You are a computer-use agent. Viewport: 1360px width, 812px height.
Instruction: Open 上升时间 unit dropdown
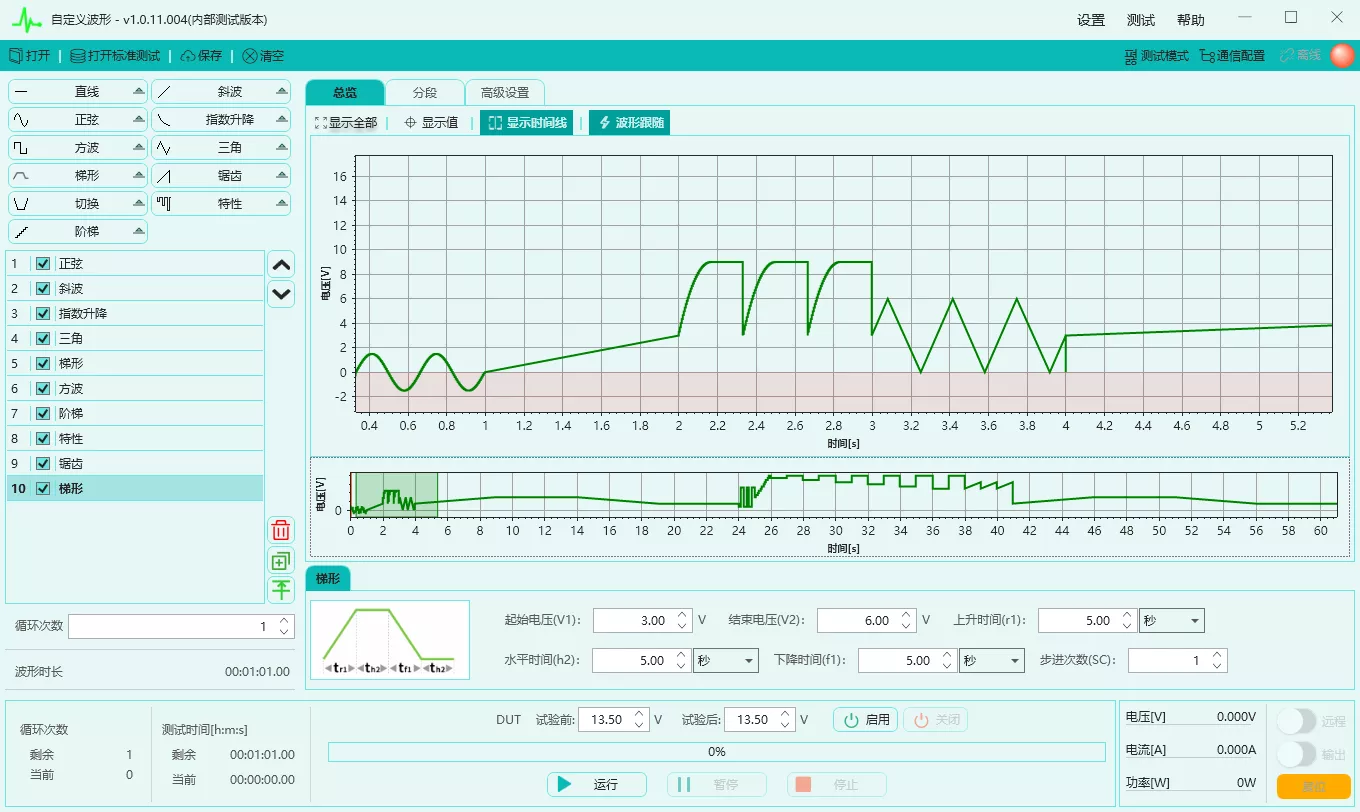pyautogui.click(x=1172, y=621)
